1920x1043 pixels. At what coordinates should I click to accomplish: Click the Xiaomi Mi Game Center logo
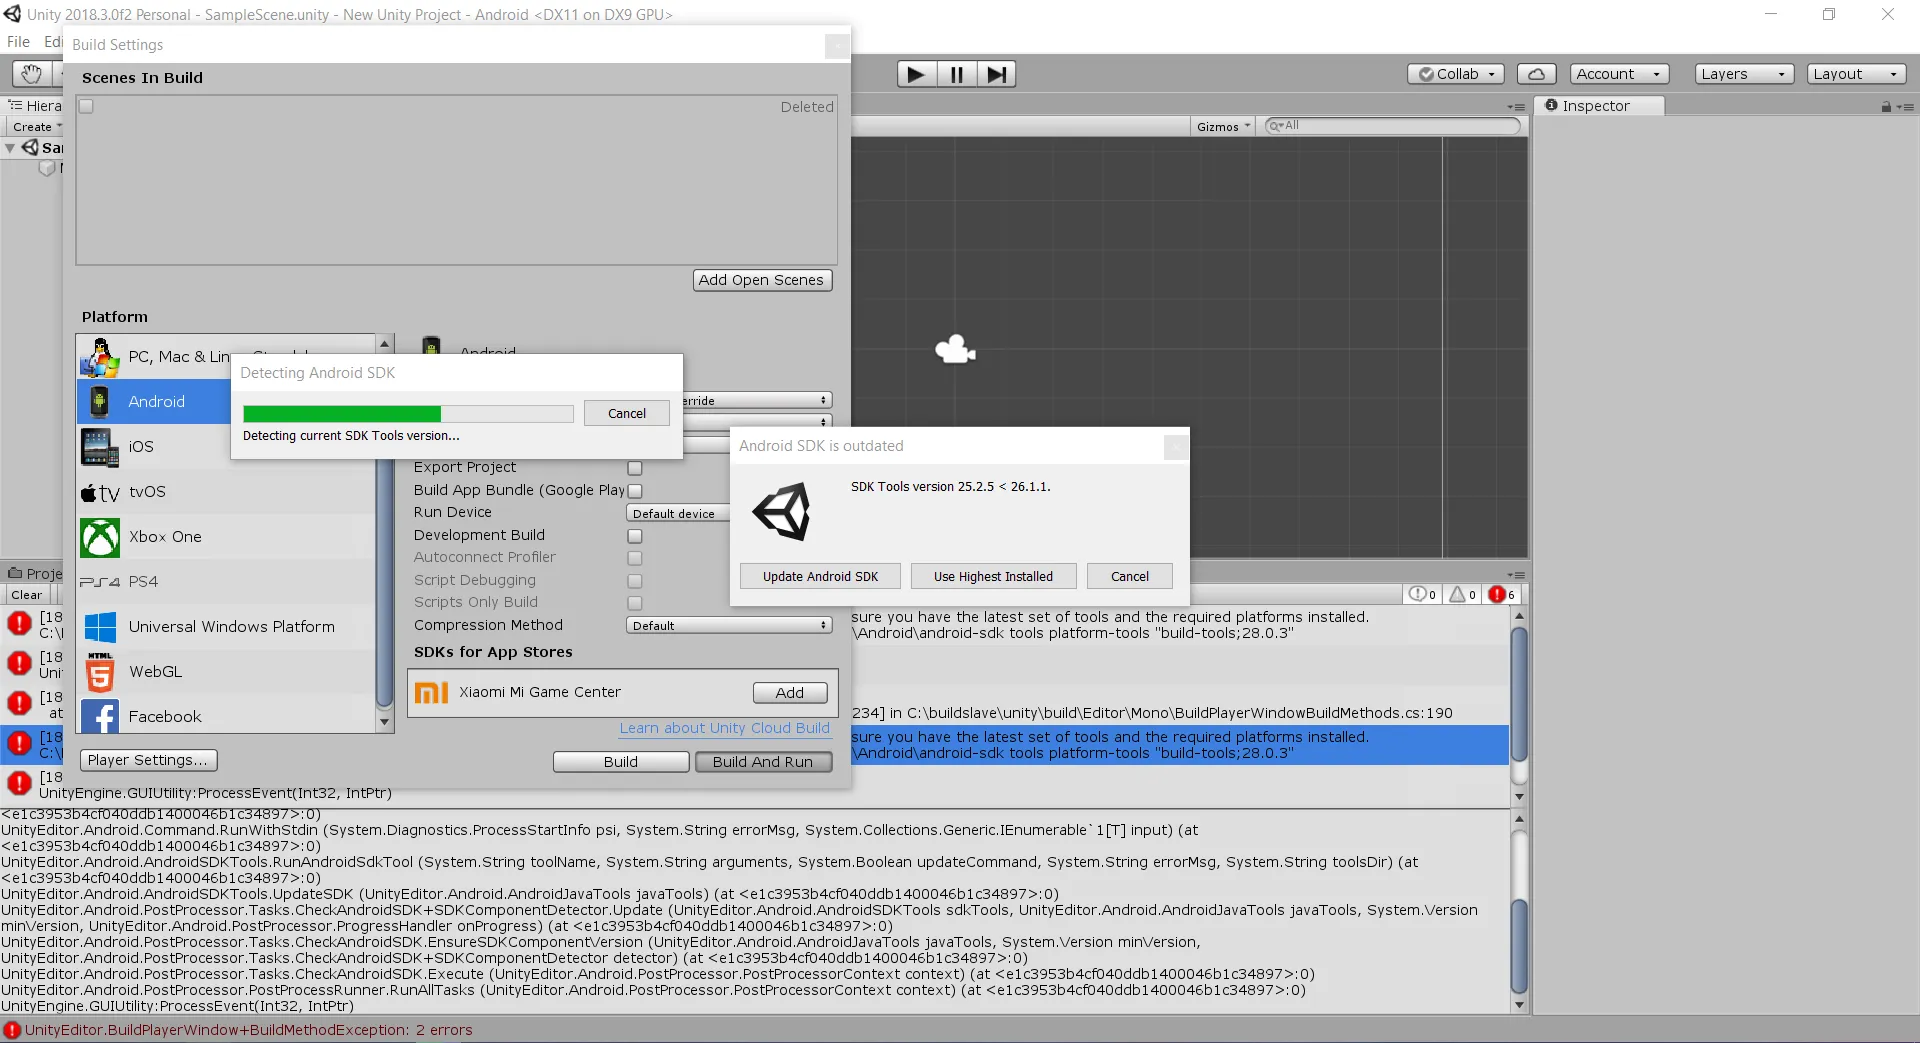pyautogui.click(x=431, y=692)
